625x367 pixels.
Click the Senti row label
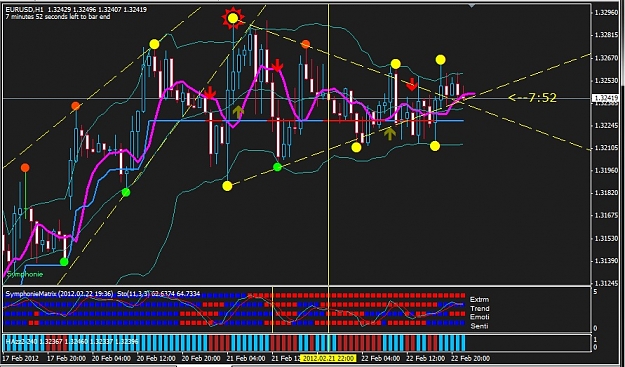tap(479, 326)
